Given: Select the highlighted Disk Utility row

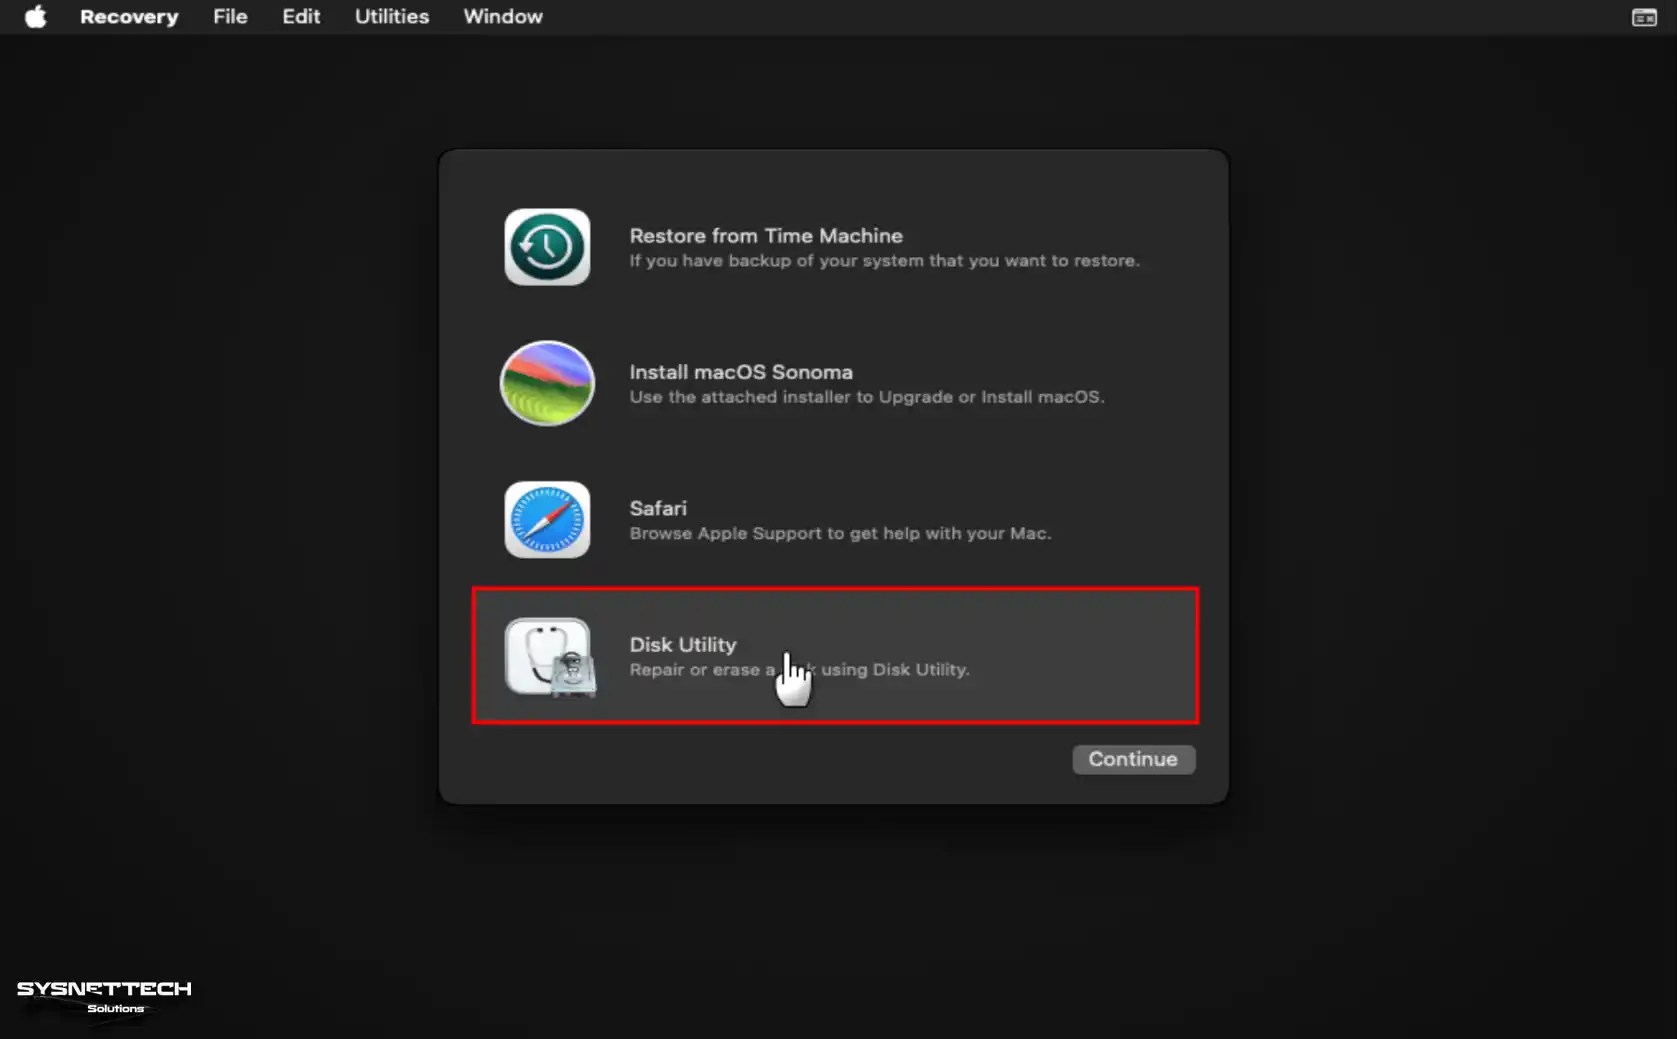Looking at the screenshot, I should tap(835, 657).
